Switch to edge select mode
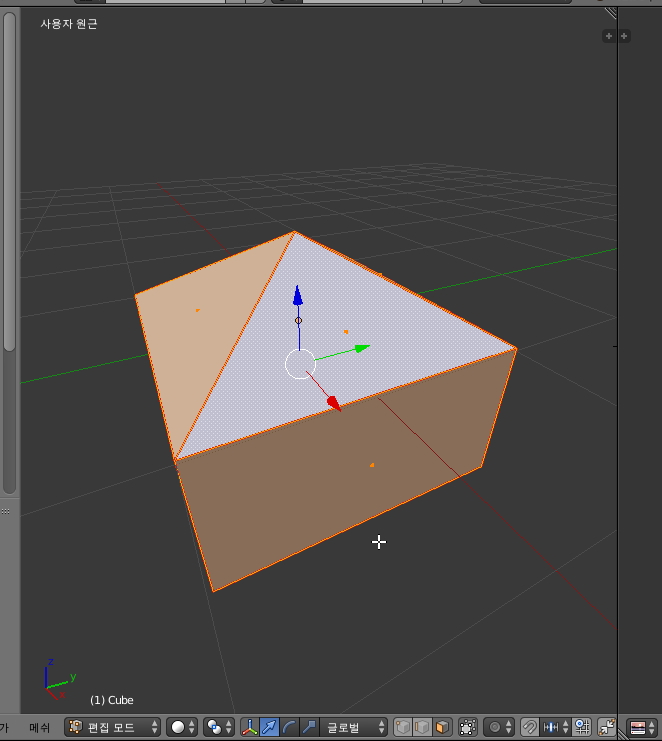Image resolution: width=662 pixels, height=741 pixels. pos(422,727)
